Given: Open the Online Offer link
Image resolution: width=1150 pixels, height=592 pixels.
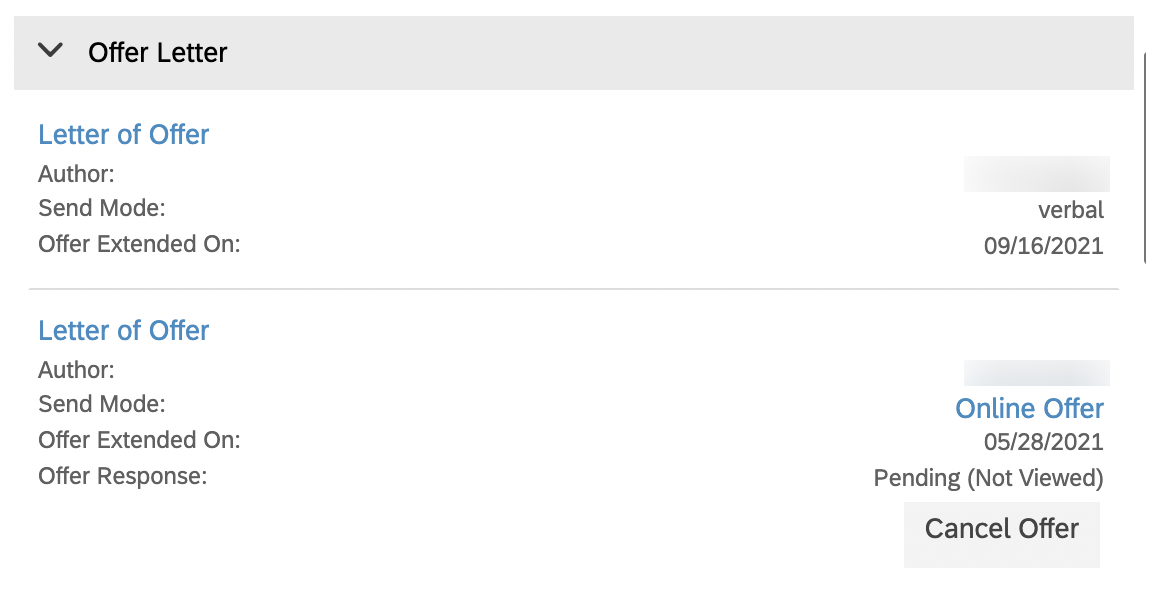Looking at the screenshot, I should [1029, 408].
